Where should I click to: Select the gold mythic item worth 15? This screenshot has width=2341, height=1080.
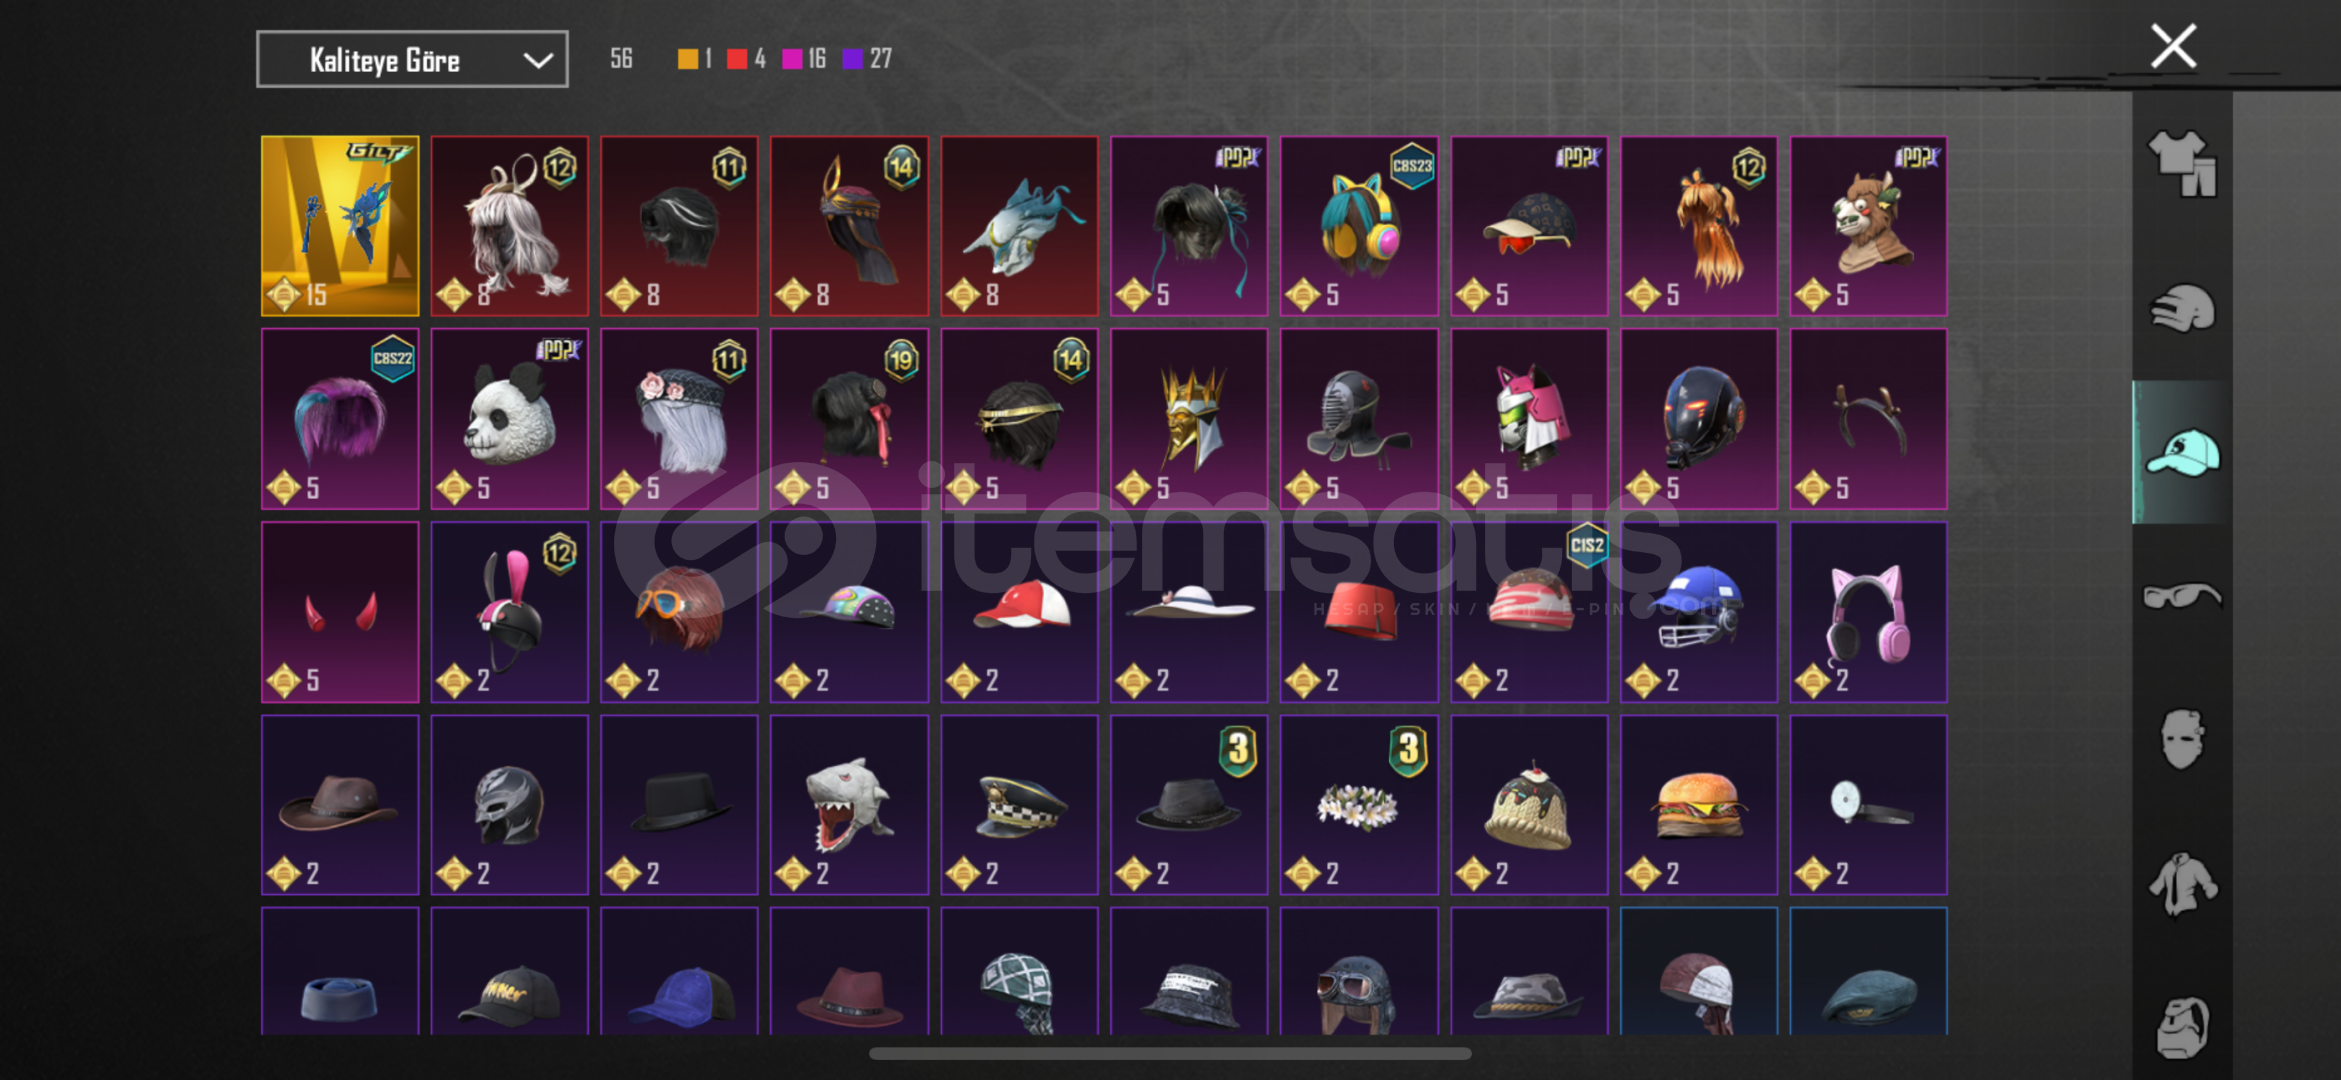tap(340, 226)
